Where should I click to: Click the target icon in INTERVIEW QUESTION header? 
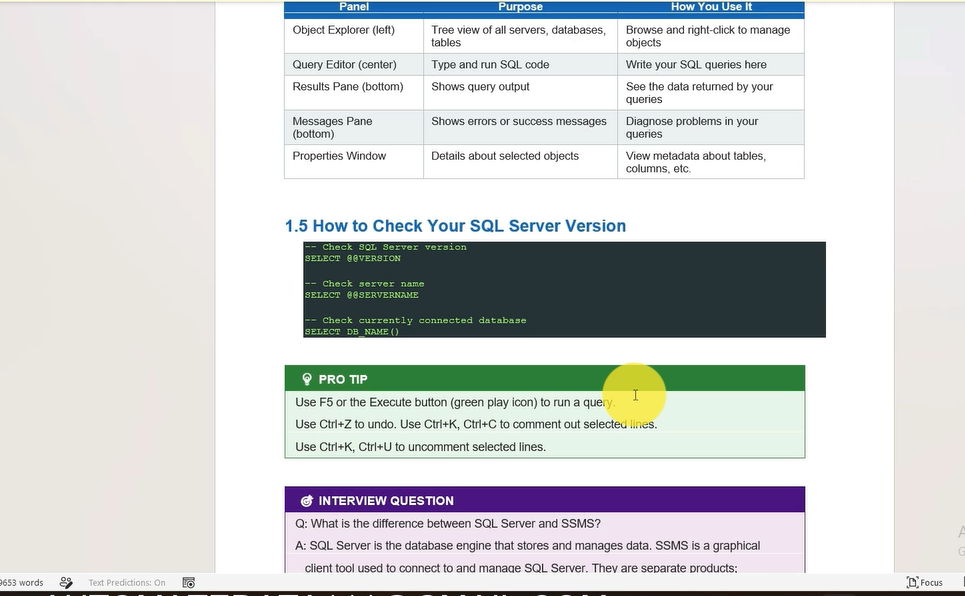click(x=306, y=501)
